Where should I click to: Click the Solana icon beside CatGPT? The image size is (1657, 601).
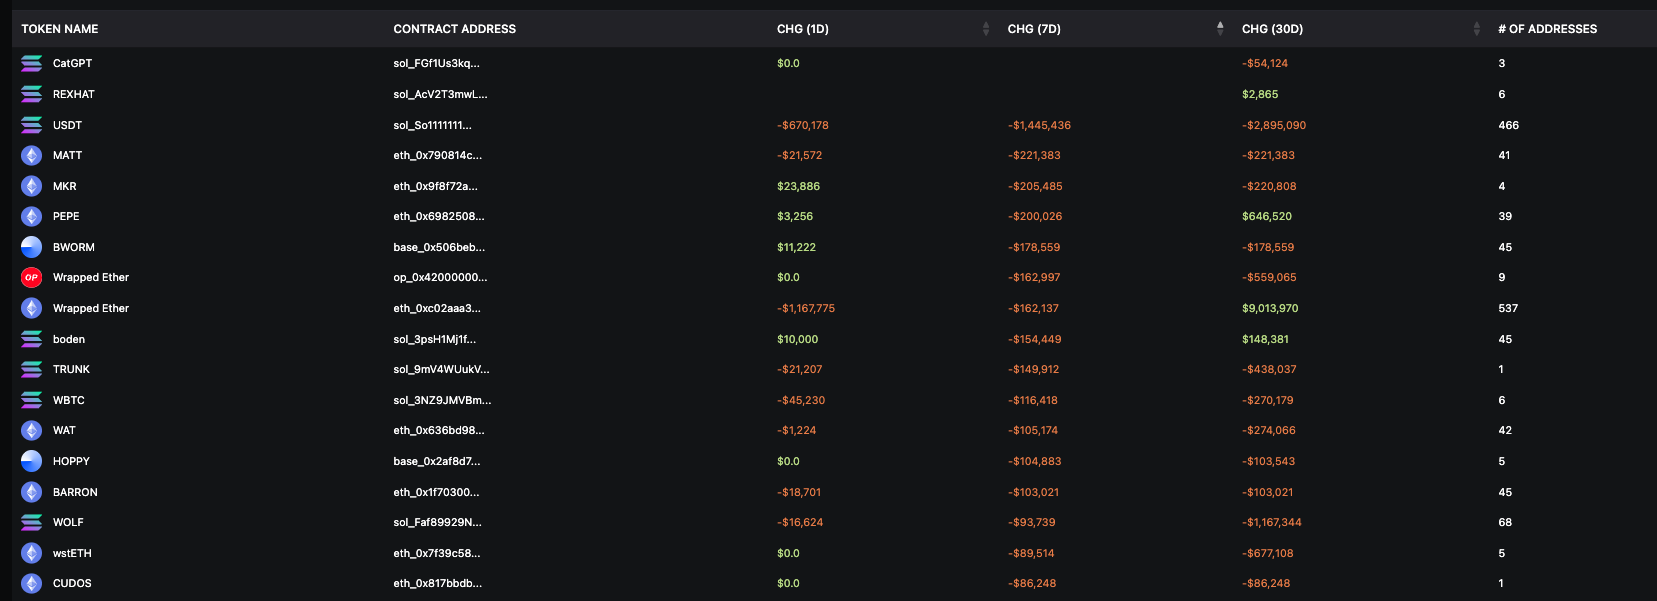(32, 63)
